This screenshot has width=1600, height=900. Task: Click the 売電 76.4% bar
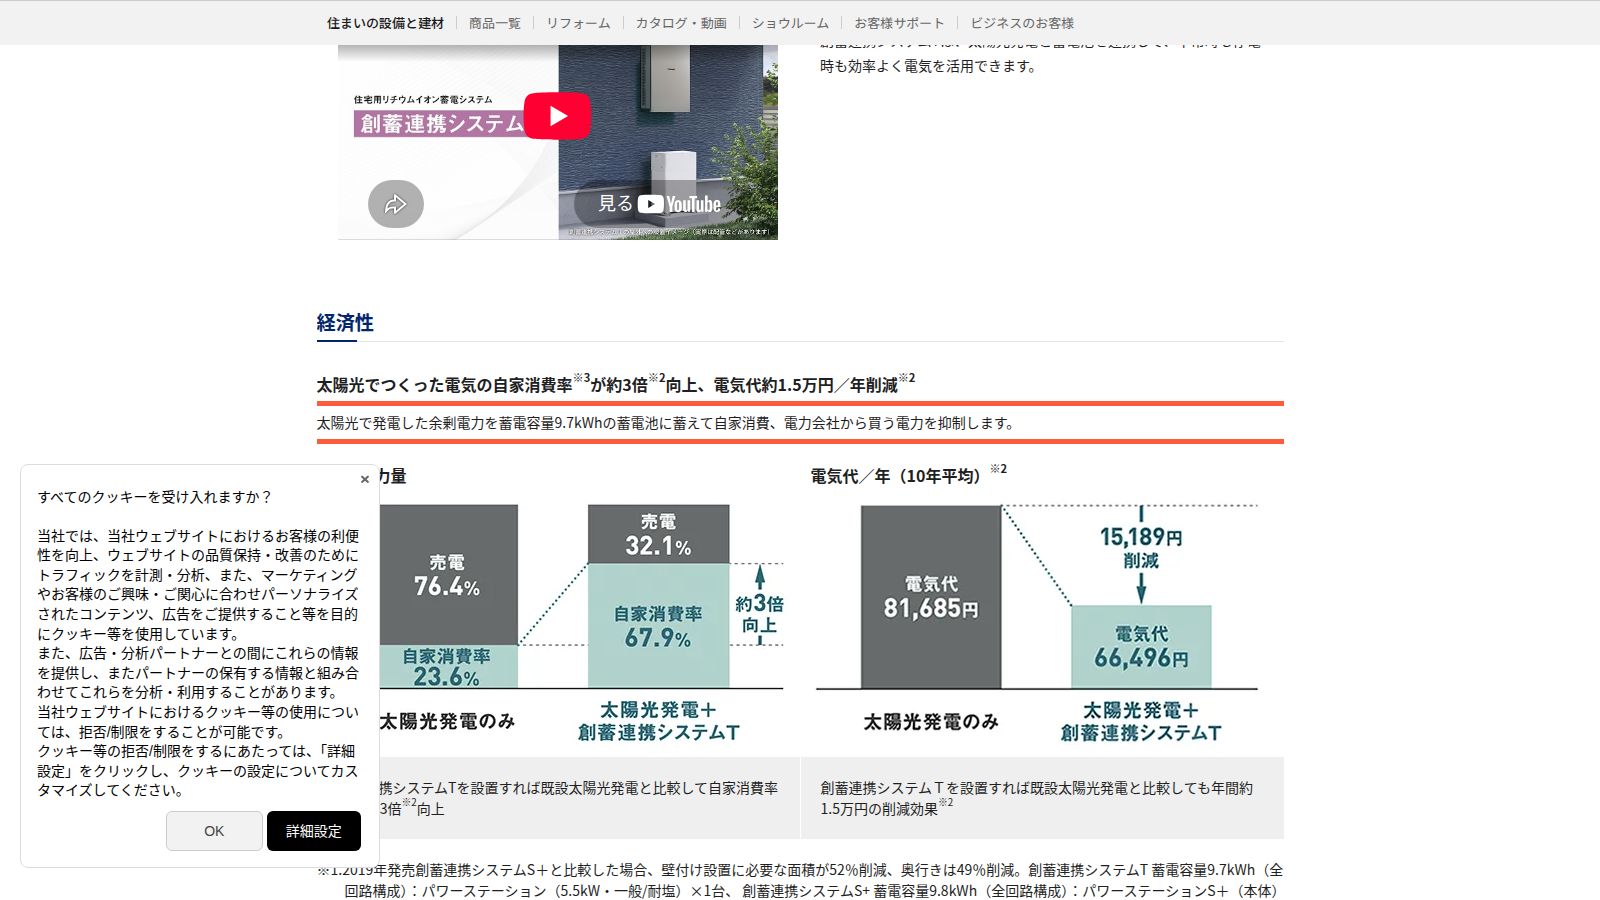pyautogui.click(x=448, y=575)
